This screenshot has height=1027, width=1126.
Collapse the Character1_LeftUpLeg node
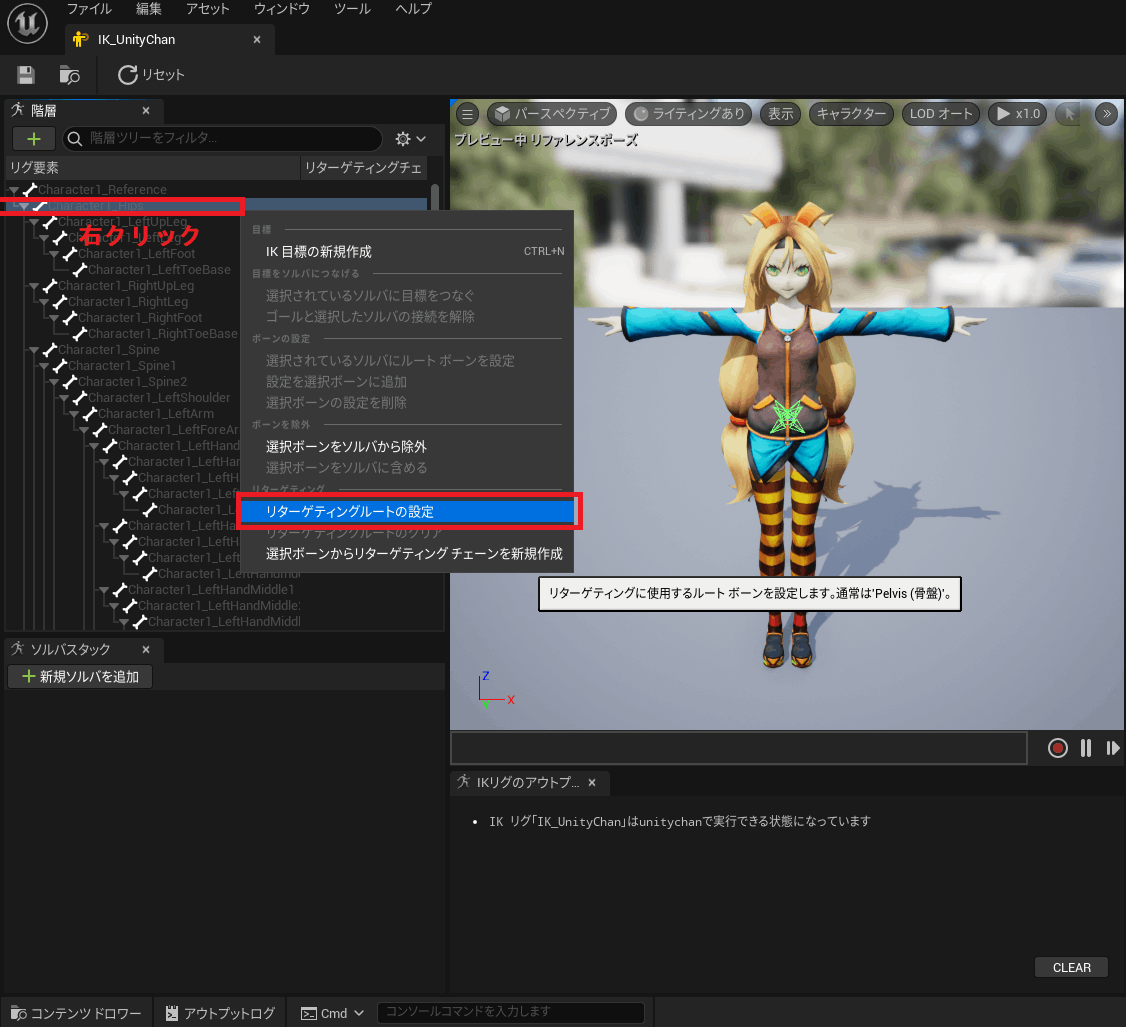click(34, 222)
